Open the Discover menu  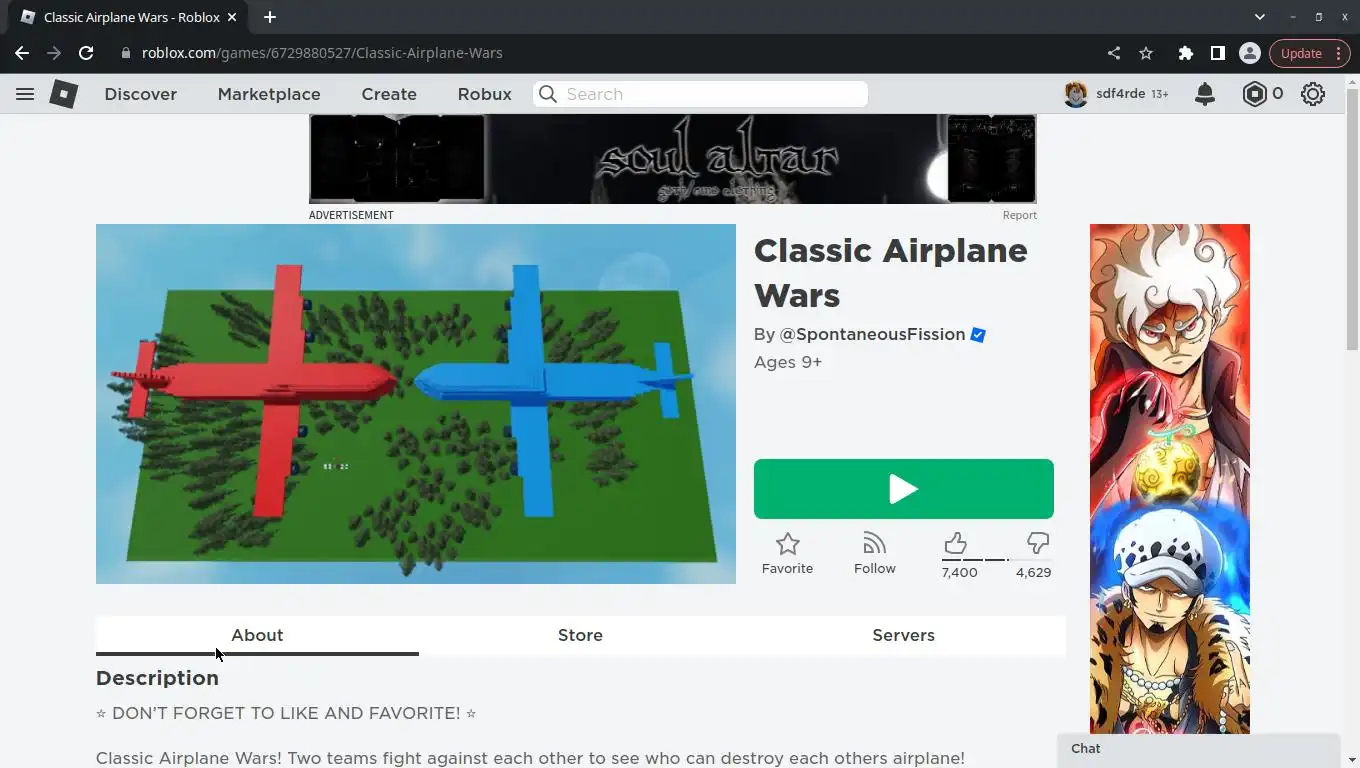(141, 94)
